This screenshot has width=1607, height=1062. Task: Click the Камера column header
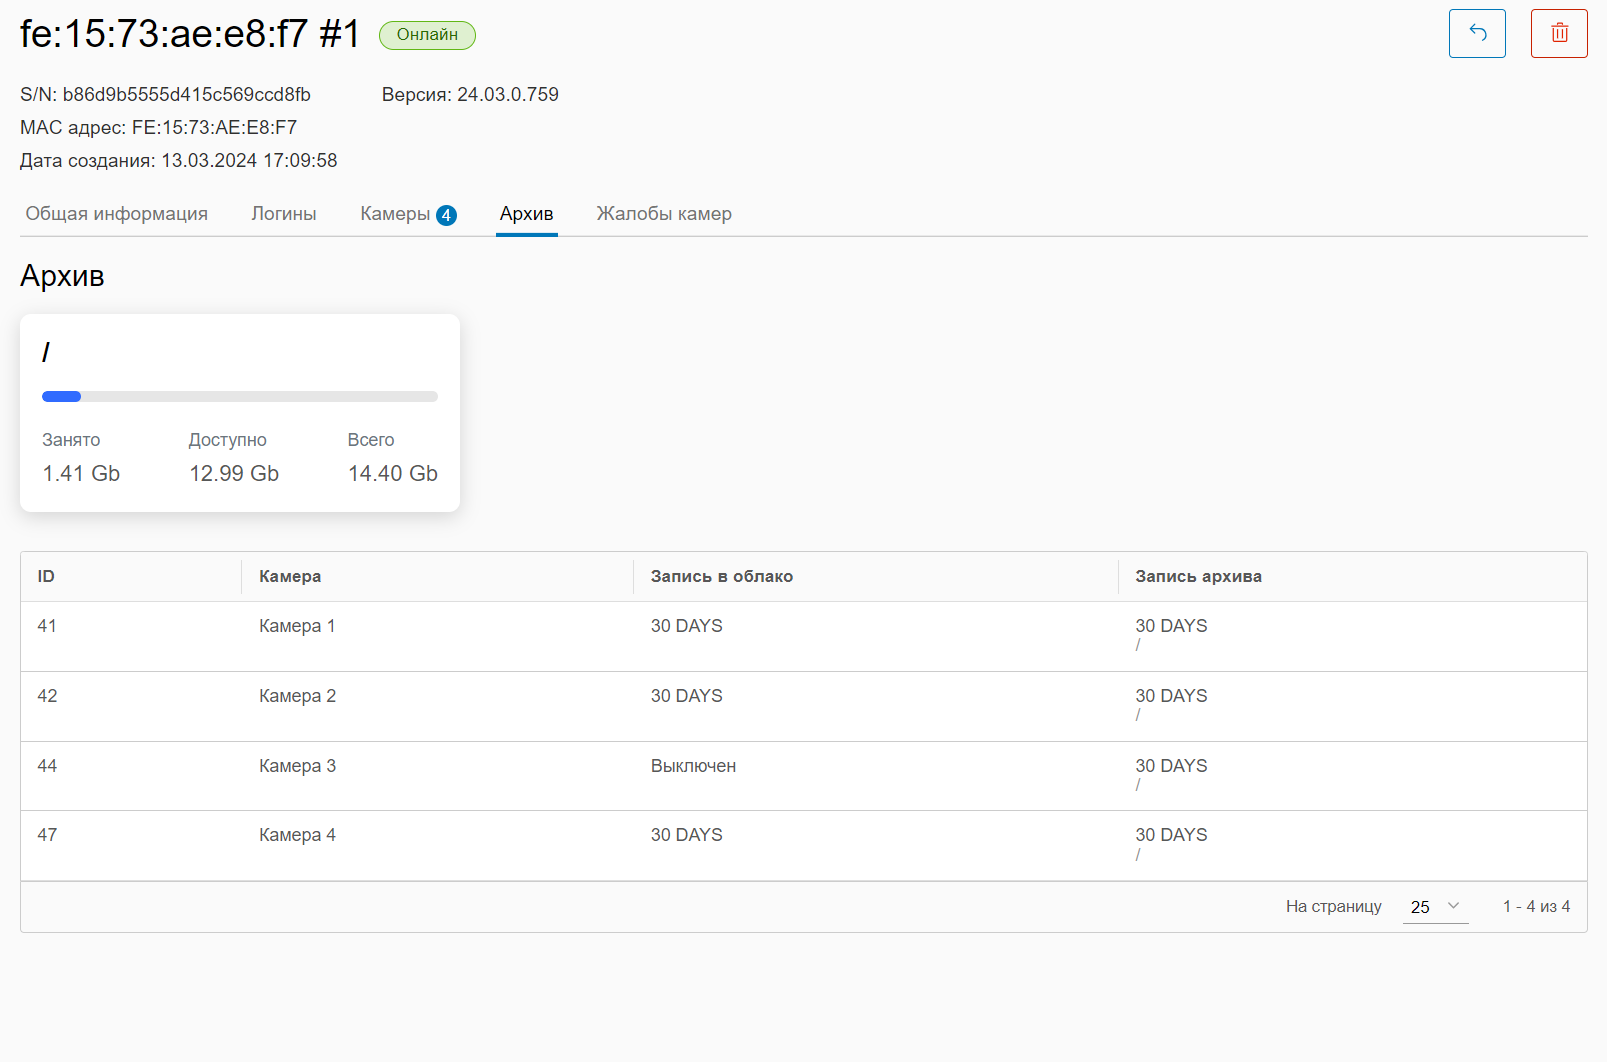pos(290,577)
